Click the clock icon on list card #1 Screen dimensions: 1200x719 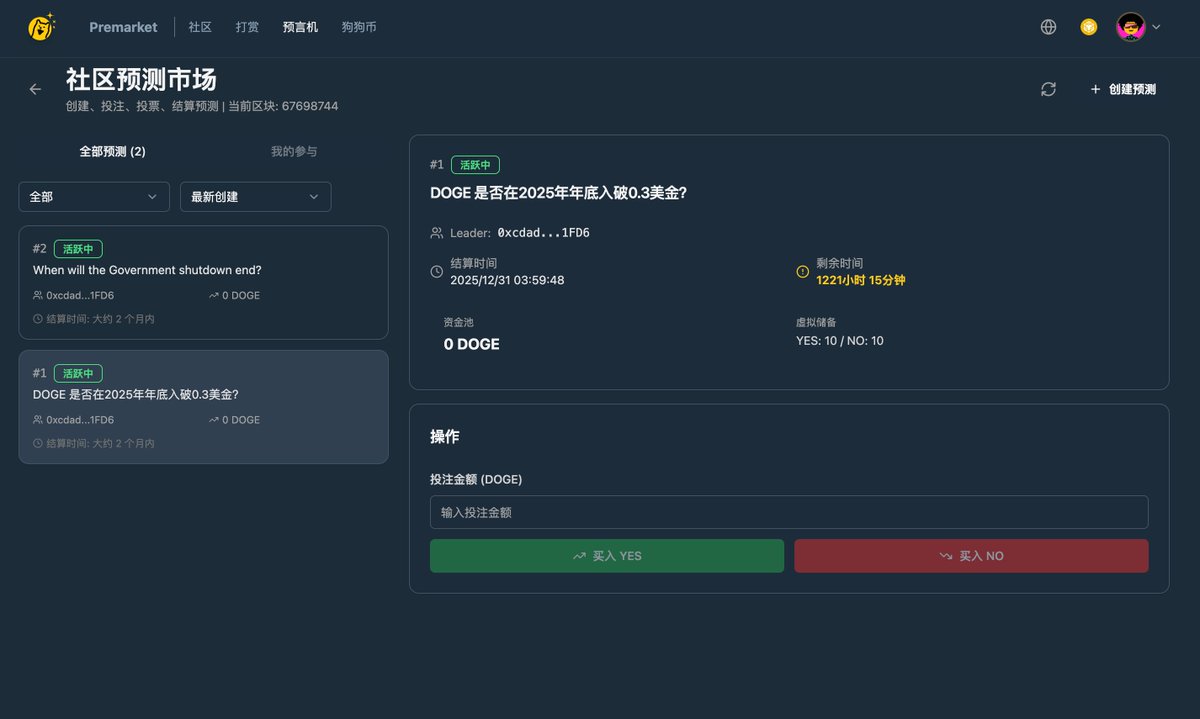tap(38, 443)
